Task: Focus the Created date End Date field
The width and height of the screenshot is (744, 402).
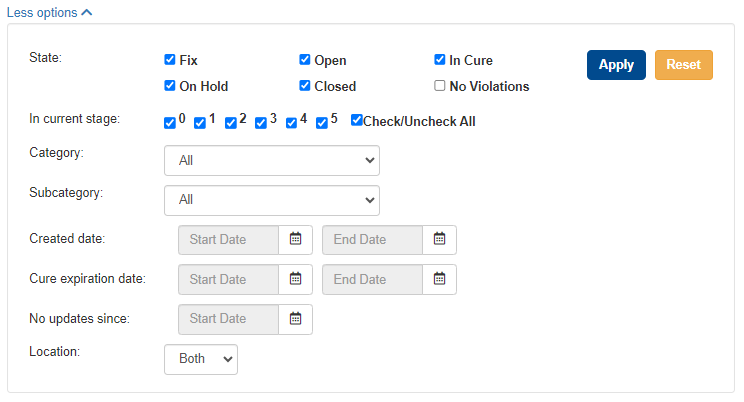Action: [372, 240]
